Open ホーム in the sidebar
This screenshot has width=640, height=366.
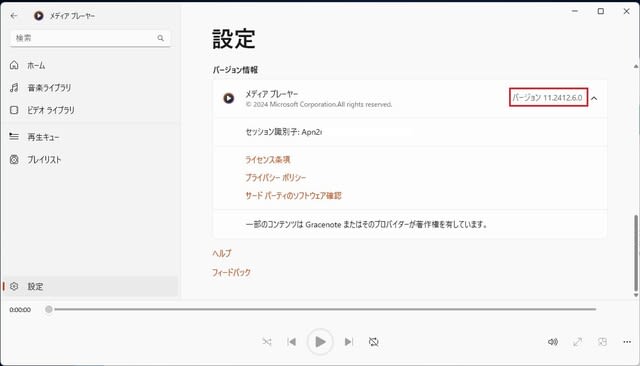(90, 65)
